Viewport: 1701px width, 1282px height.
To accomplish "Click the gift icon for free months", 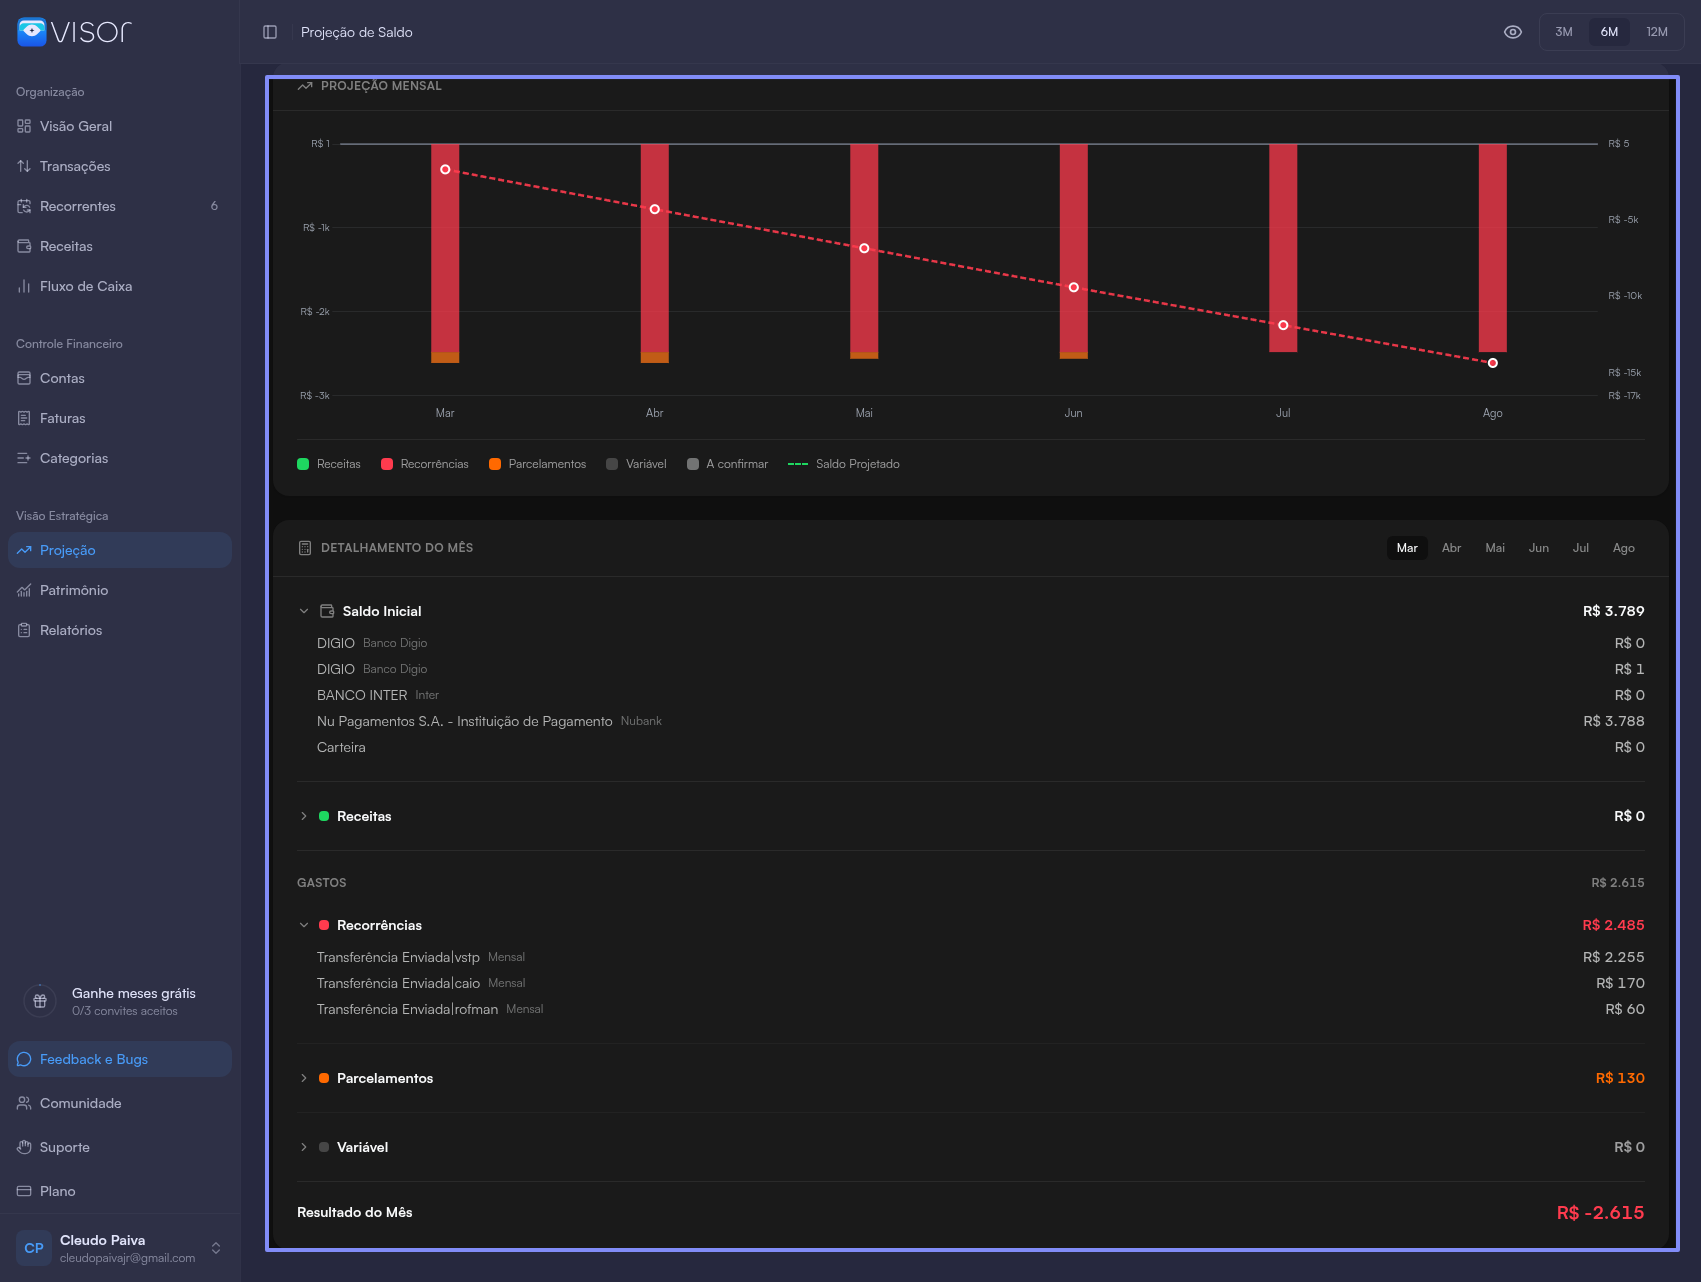I will coord(40,1001).
